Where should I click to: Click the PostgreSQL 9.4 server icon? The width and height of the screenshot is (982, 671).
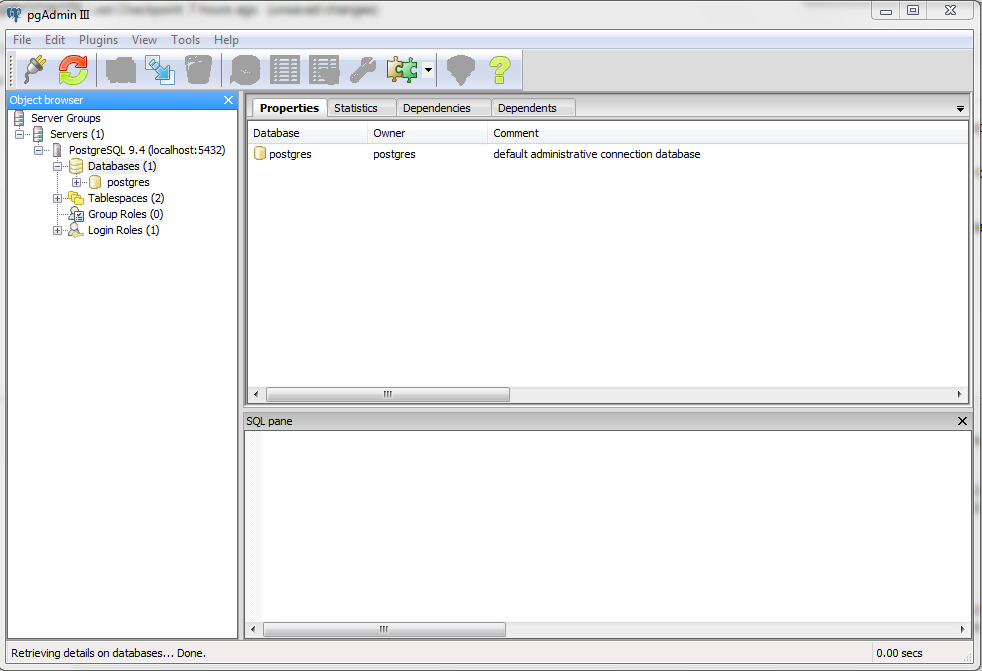tap(57, 150)
